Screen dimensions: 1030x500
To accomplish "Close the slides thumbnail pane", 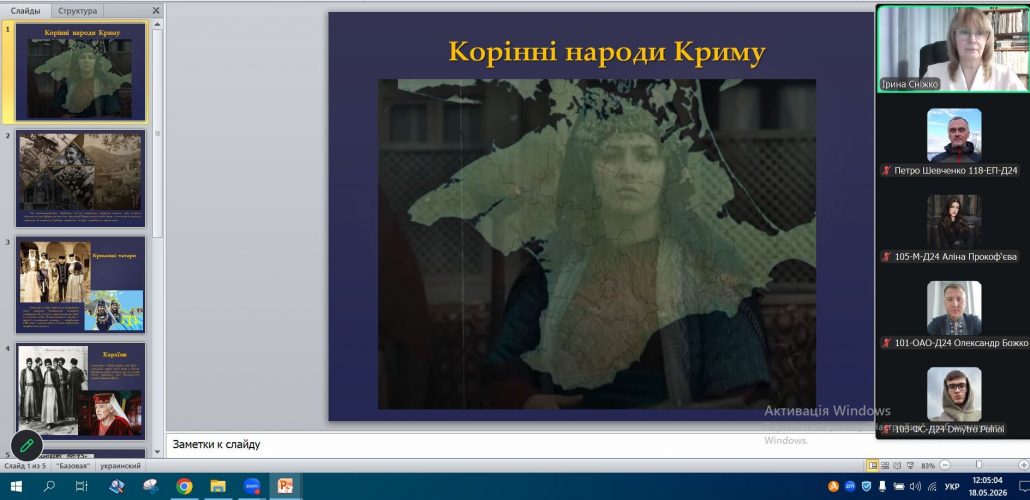I will point(156,11).
